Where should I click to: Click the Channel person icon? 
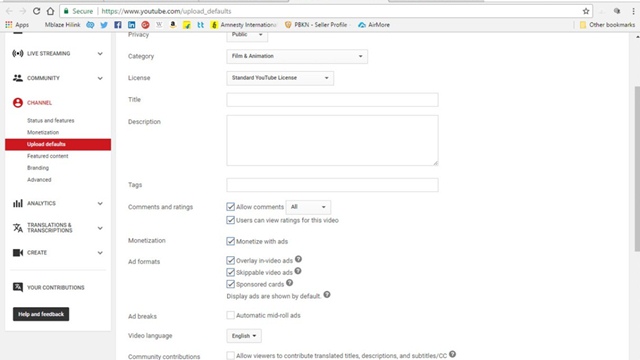tap(18, 102)
